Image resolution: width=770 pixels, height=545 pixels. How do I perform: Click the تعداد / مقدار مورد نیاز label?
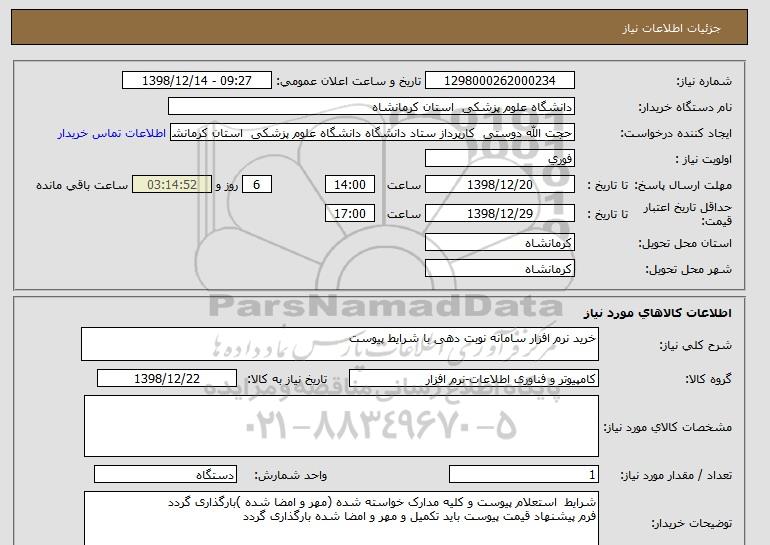[676, 475]
